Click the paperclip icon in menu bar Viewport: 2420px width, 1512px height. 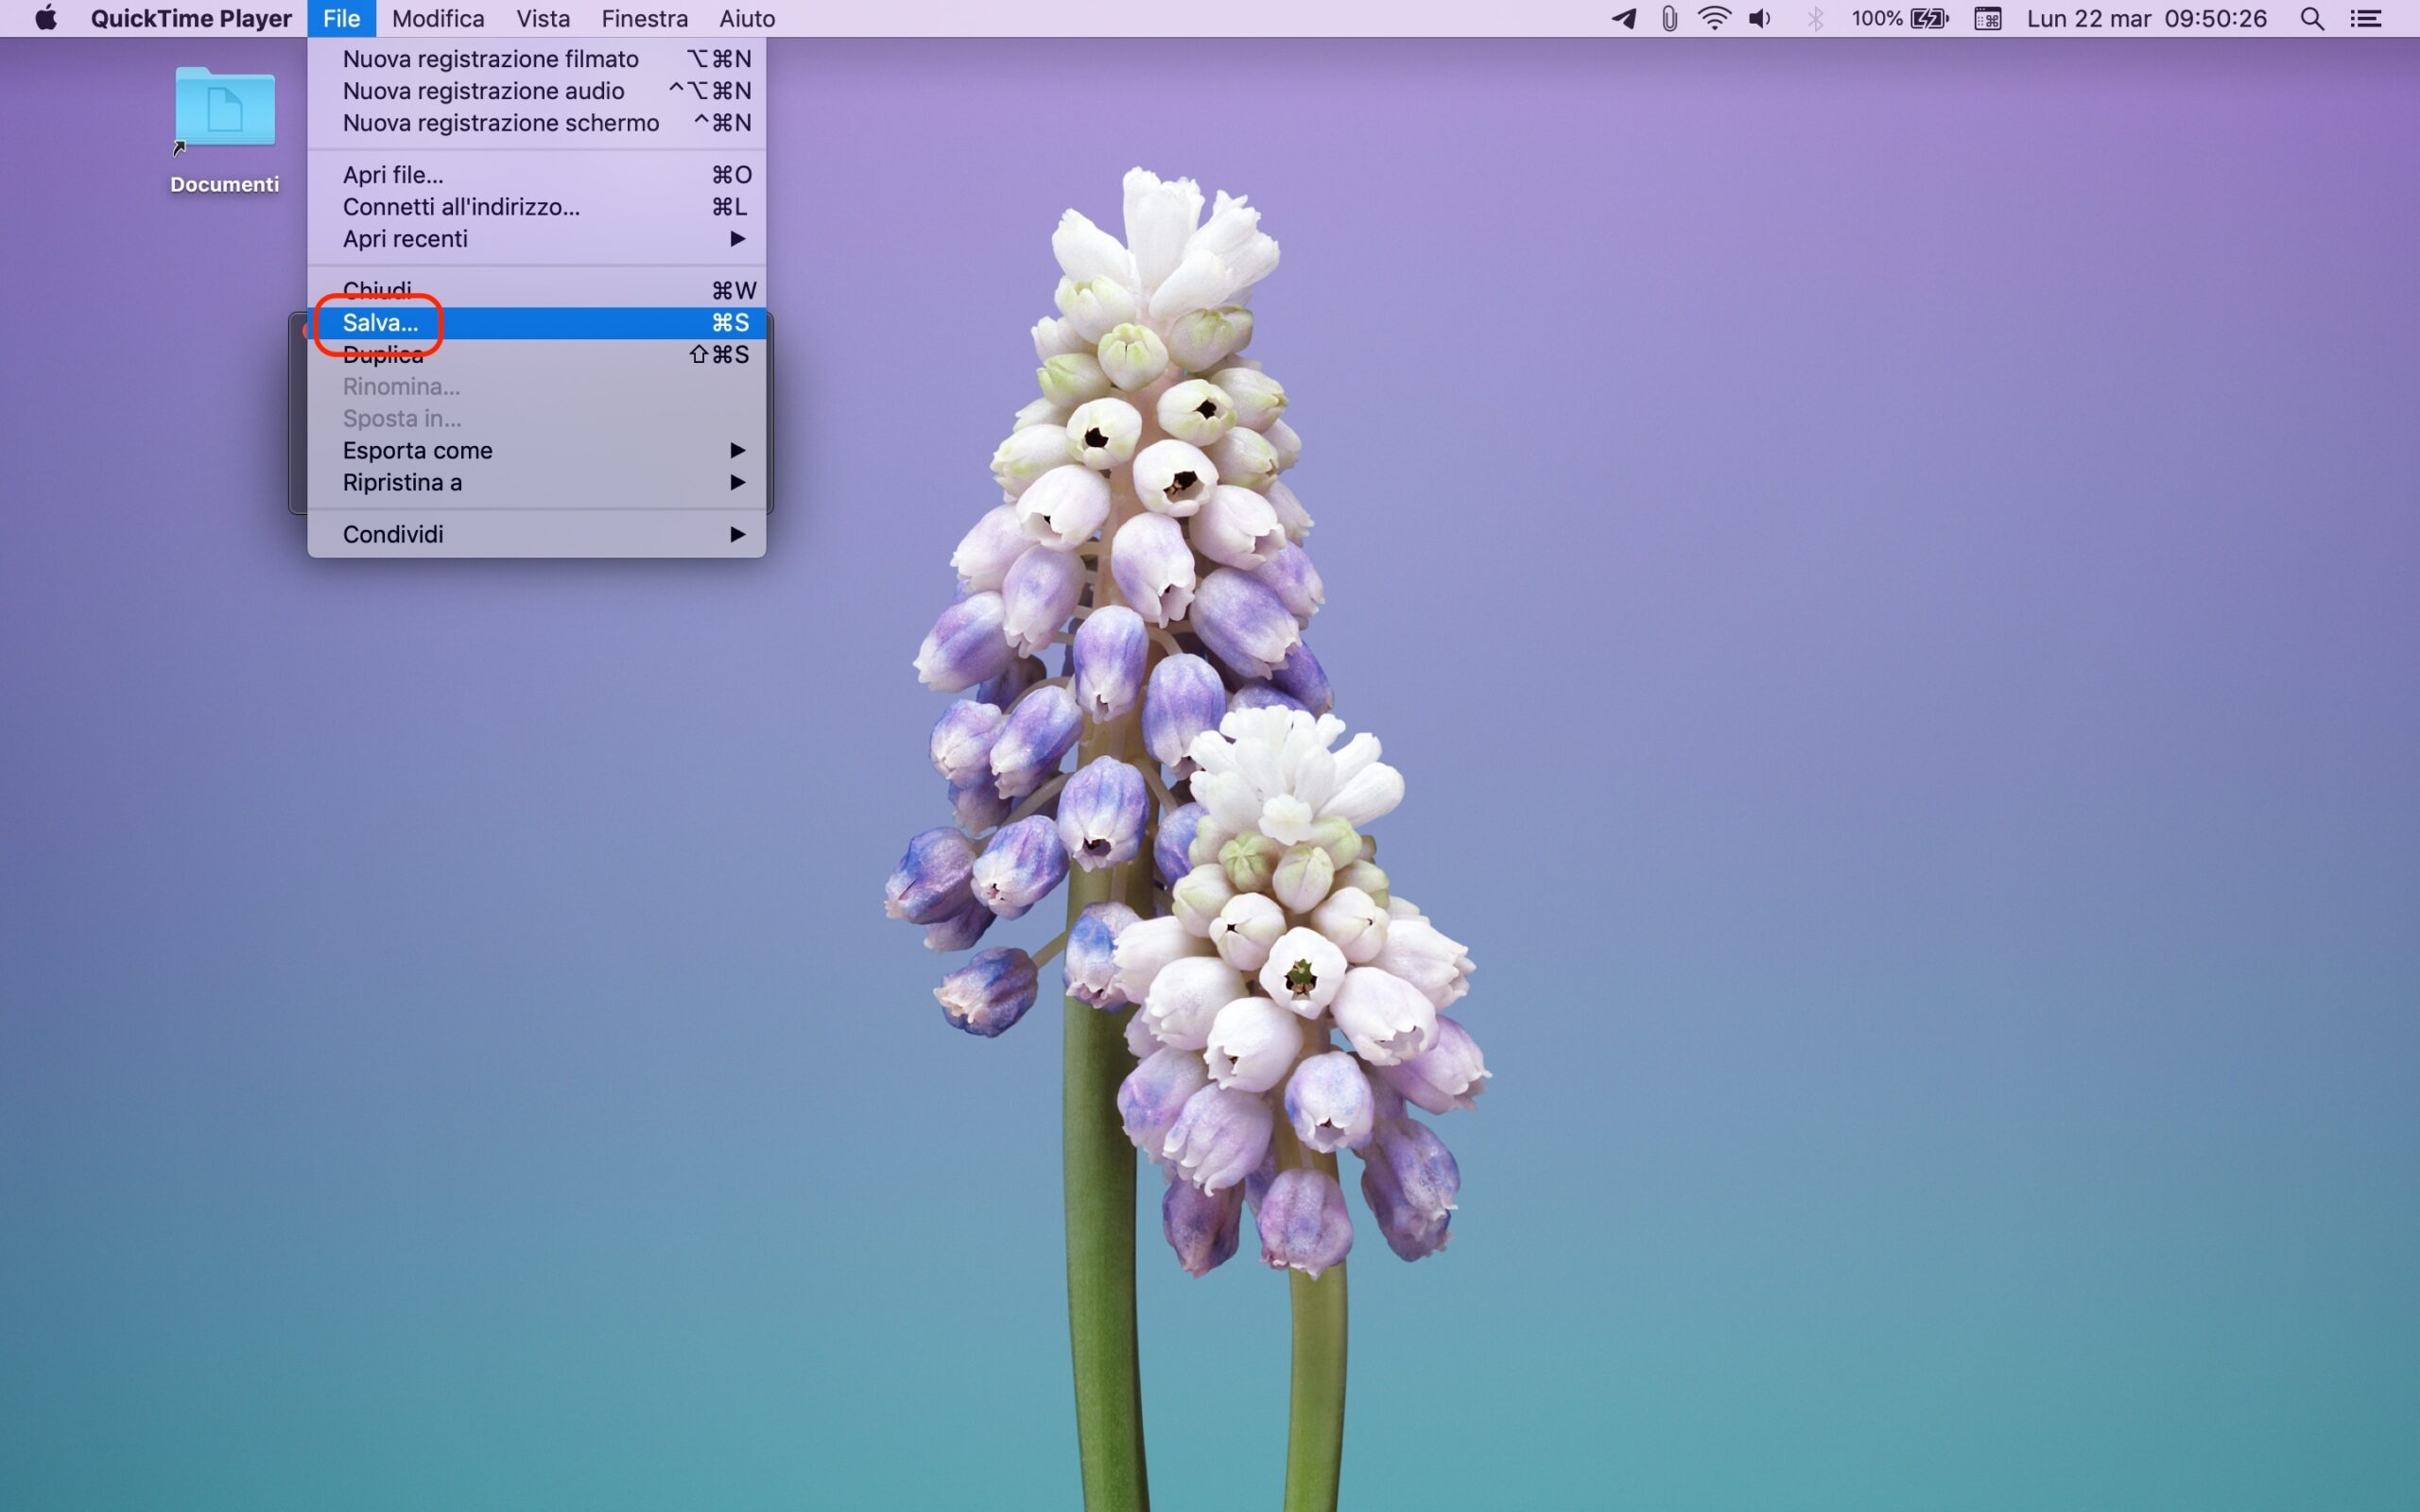[x=1669, y=18]
